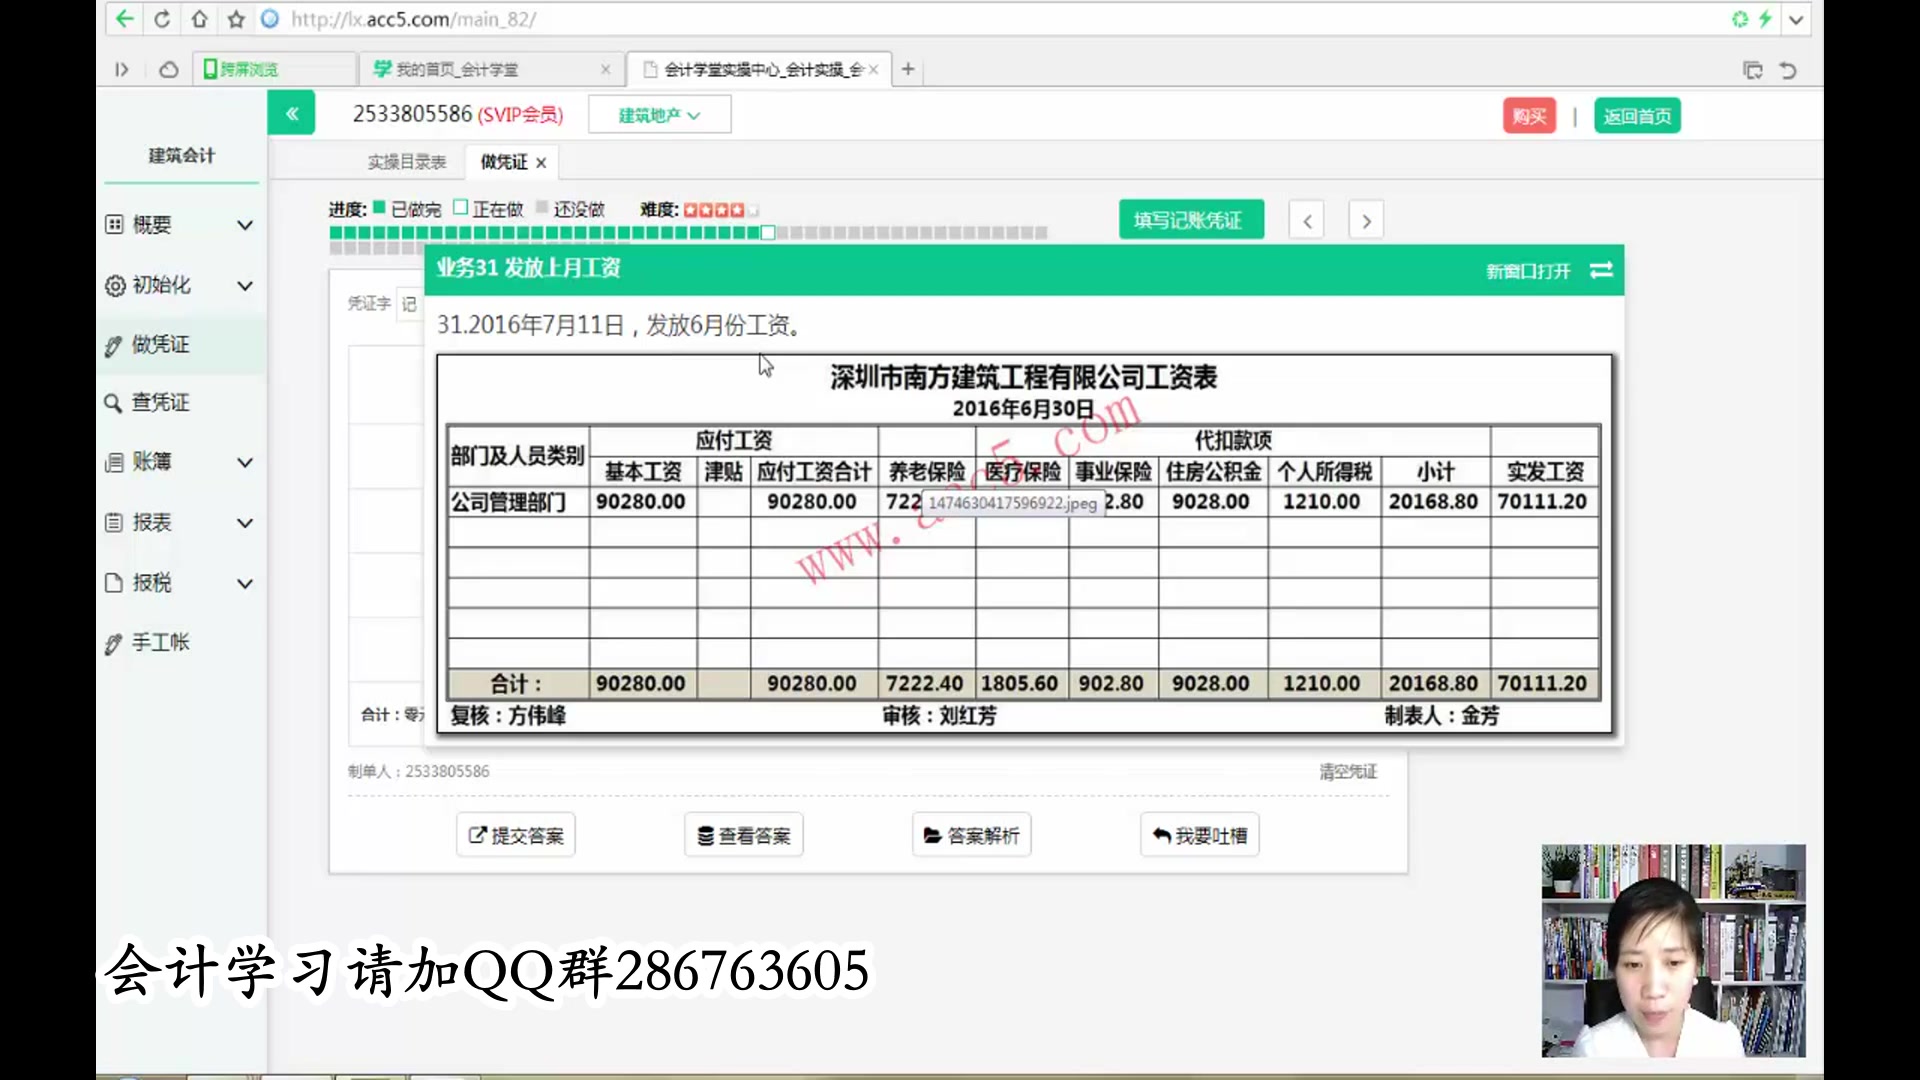
Task: Open new browser tab with plus icon
Action: coord(908,69)
